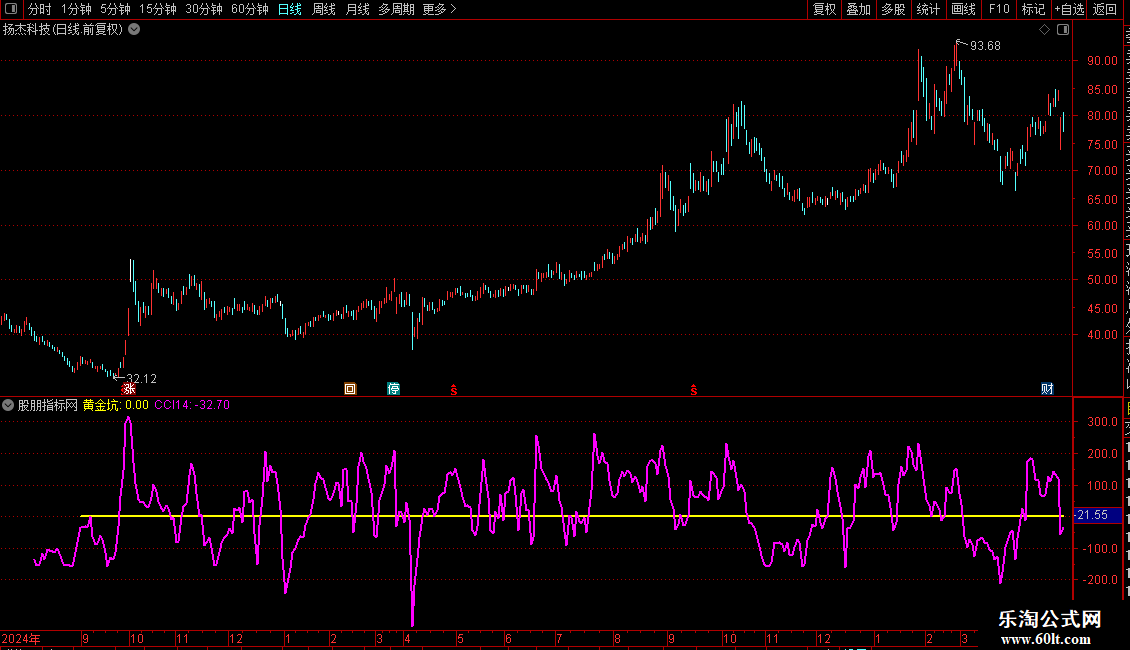The image size is (1130, 650).
Task: Click the month 9 marker after 2024年
Action: point(86,638)
